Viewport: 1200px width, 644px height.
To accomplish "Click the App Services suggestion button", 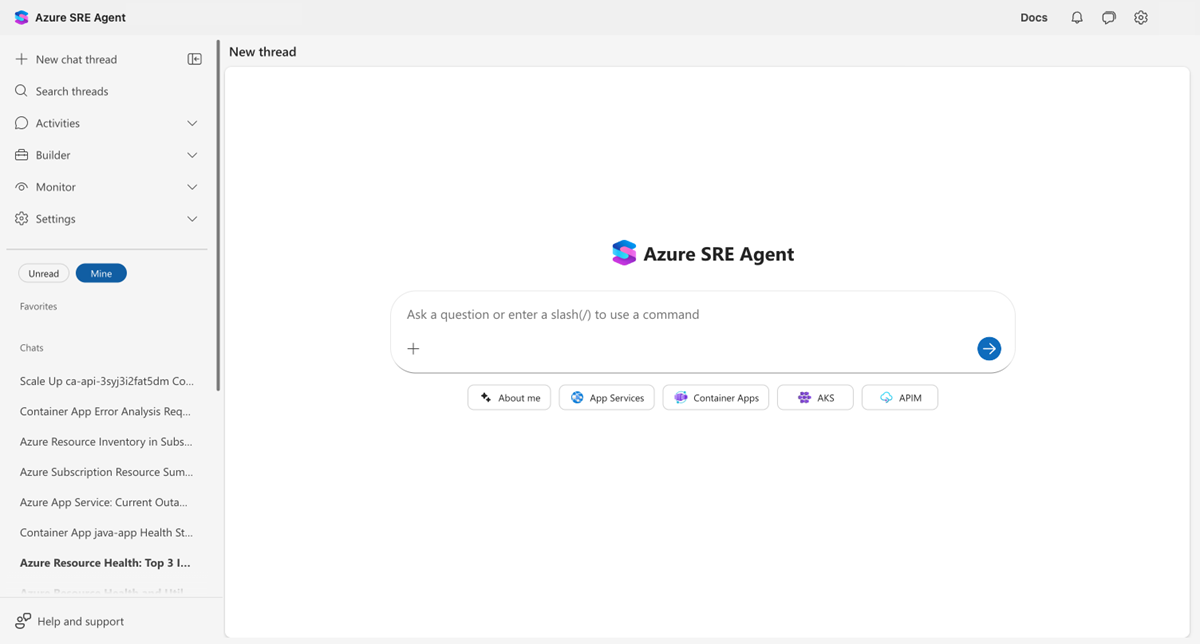I will click(x=607, y=398).
